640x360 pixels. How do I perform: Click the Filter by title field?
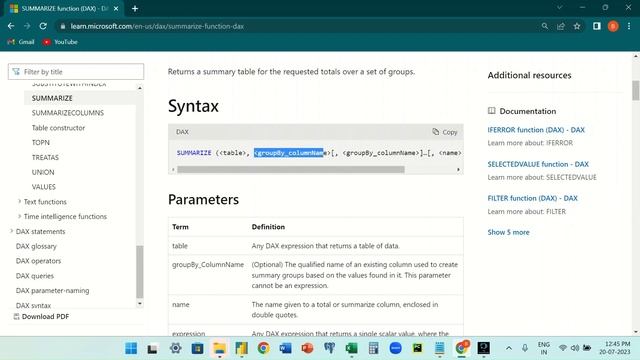(x=76, y=72)
